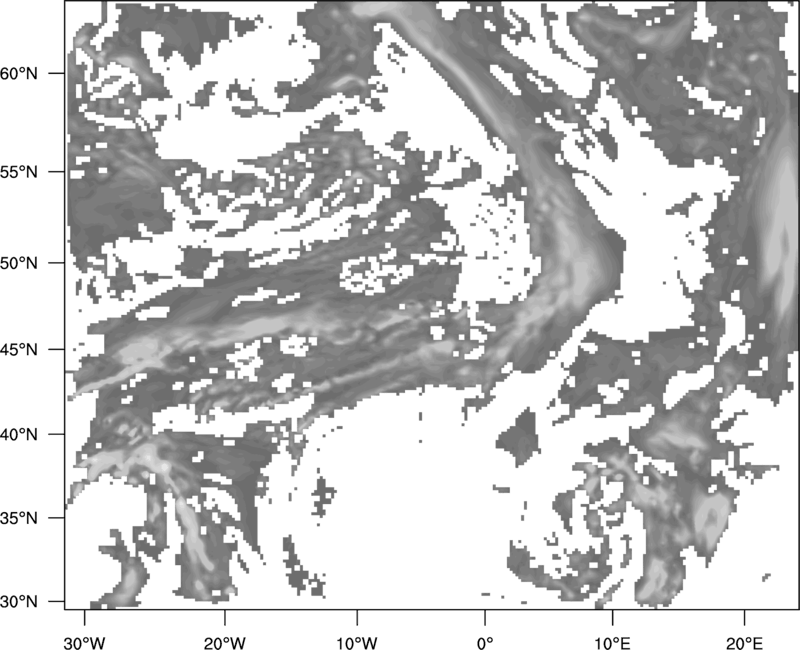The height and width of the screenshot is (650, 800).
Task: Click the 35°N latitude label
Action: click(19, 518)
